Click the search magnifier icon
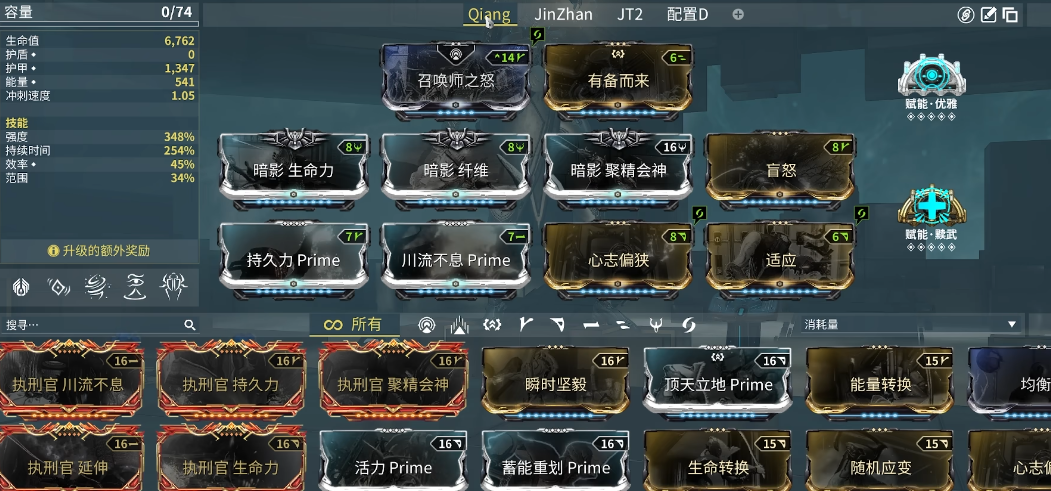The height and width of the screenshot is (491, 1051). tap(190, 325)
